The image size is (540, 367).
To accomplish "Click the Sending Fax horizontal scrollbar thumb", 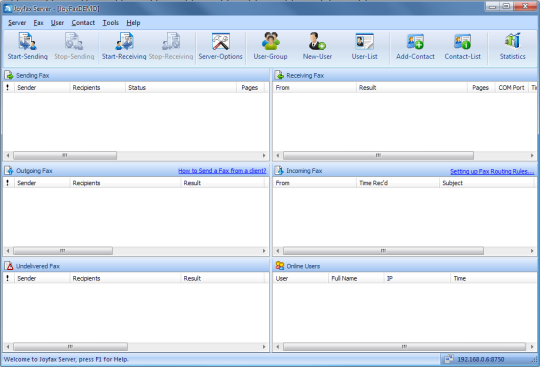I will point(65,155).
